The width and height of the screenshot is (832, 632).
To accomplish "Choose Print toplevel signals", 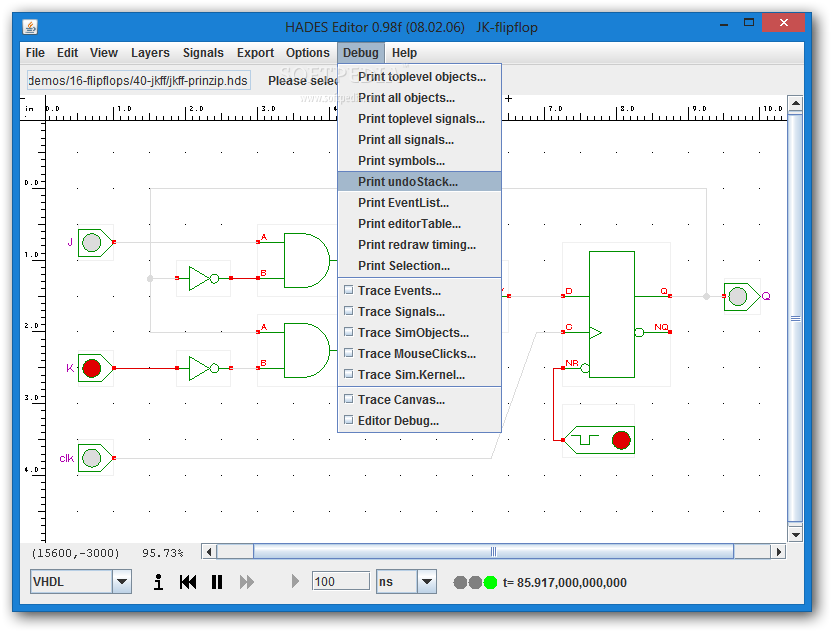I will click(419, 119).
